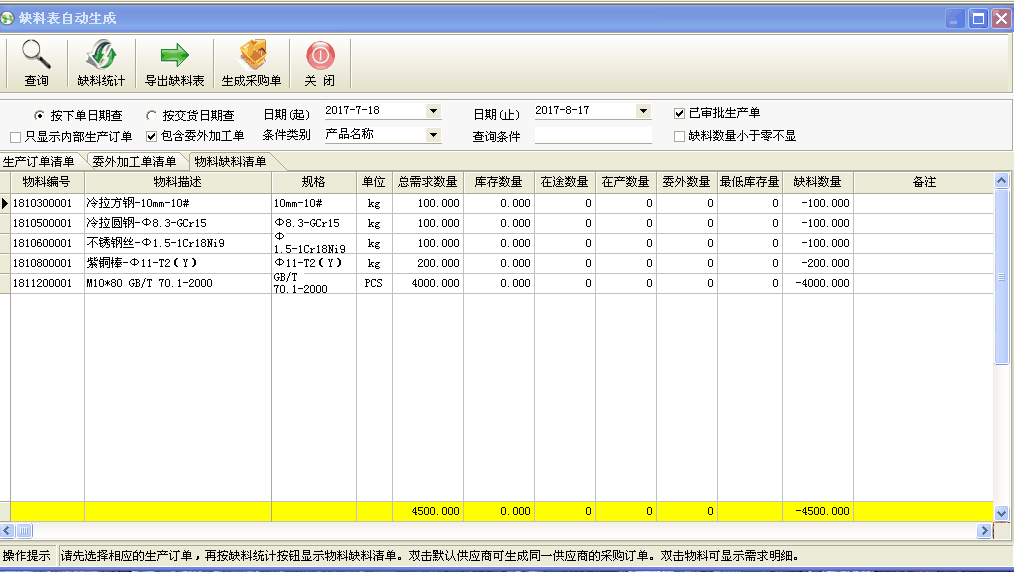The height and width of the screenshot is (572, 1014).
Task: Click the 缺料数量 column header
Action: (x=817, y=182)
